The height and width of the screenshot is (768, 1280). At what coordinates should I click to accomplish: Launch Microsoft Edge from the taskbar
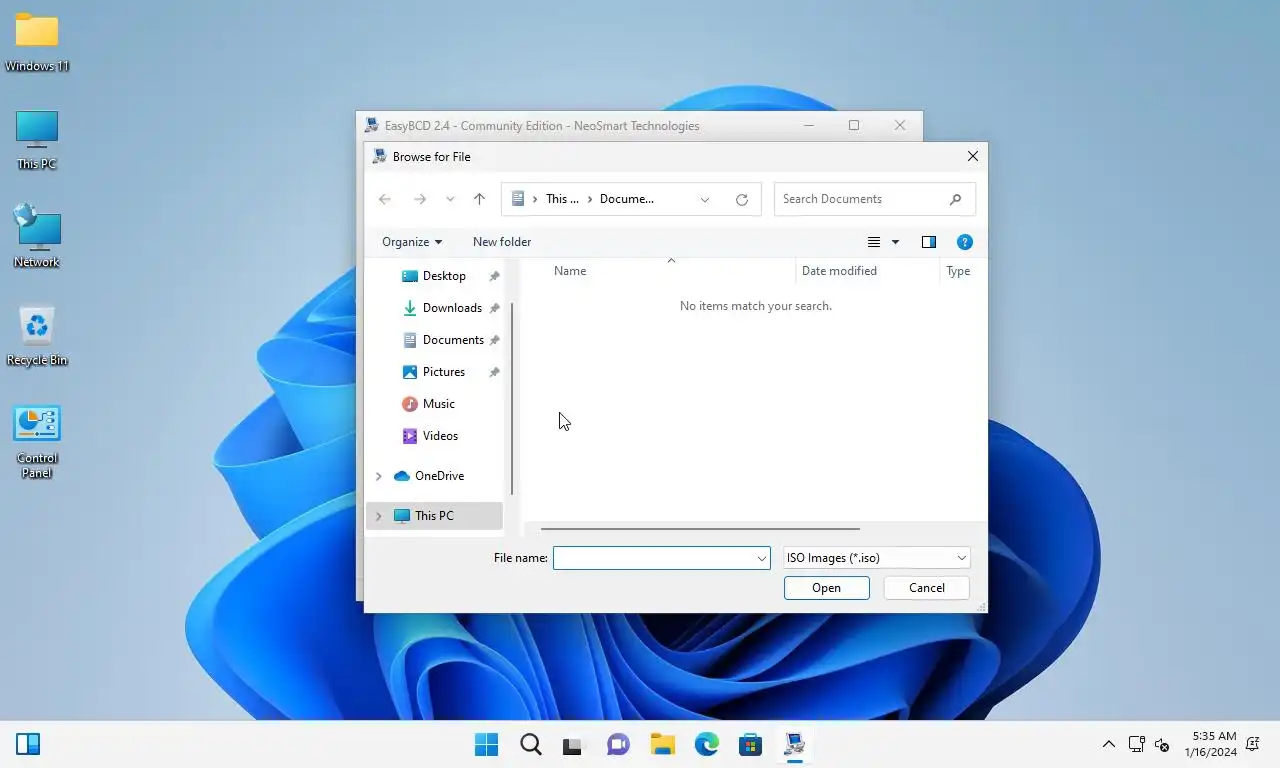coord(707,745)
